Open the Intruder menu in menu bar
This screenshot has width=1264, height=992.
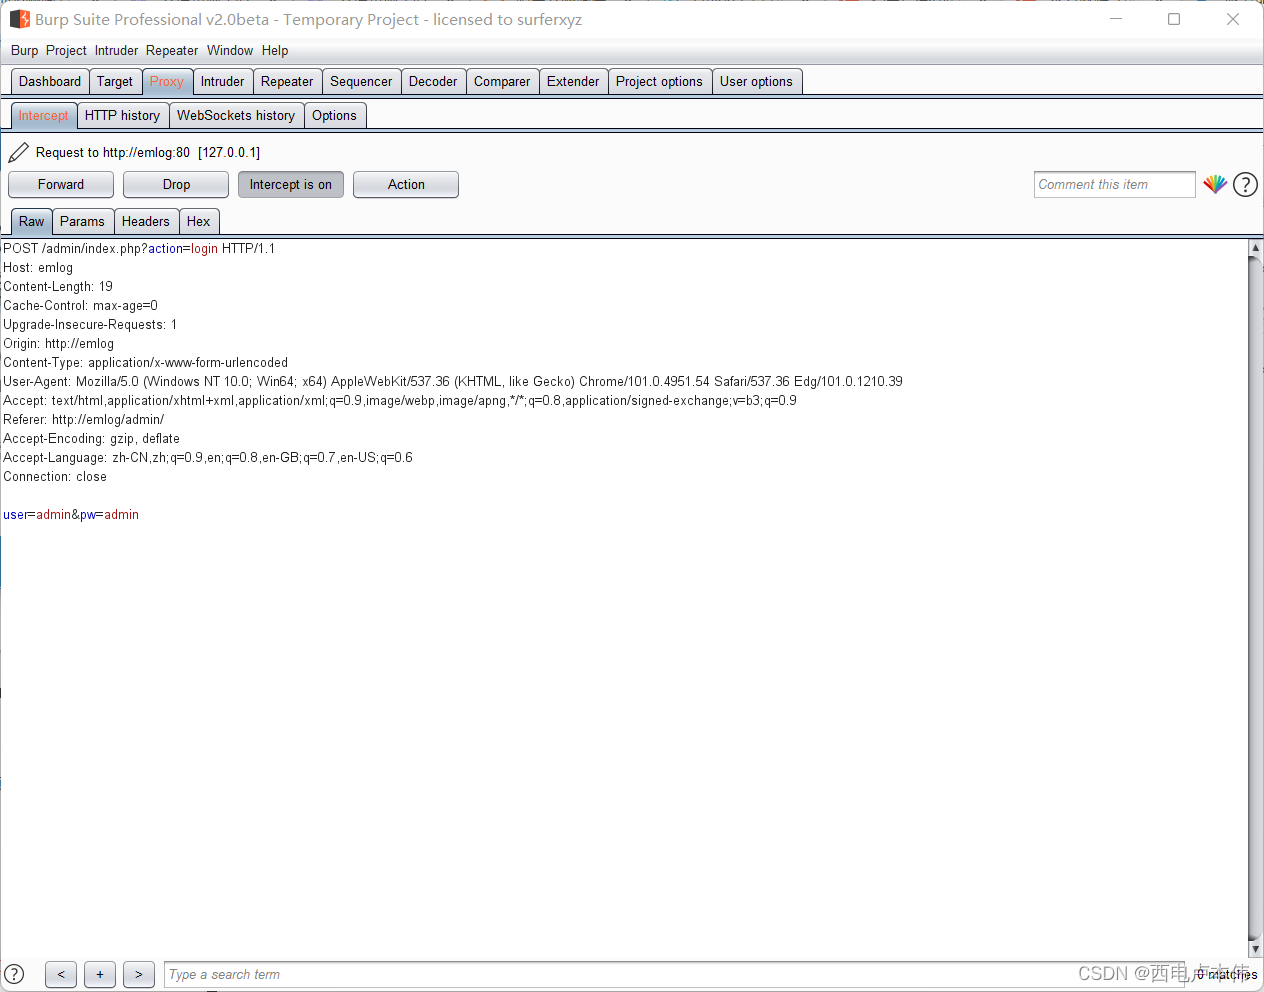point(117,50)
